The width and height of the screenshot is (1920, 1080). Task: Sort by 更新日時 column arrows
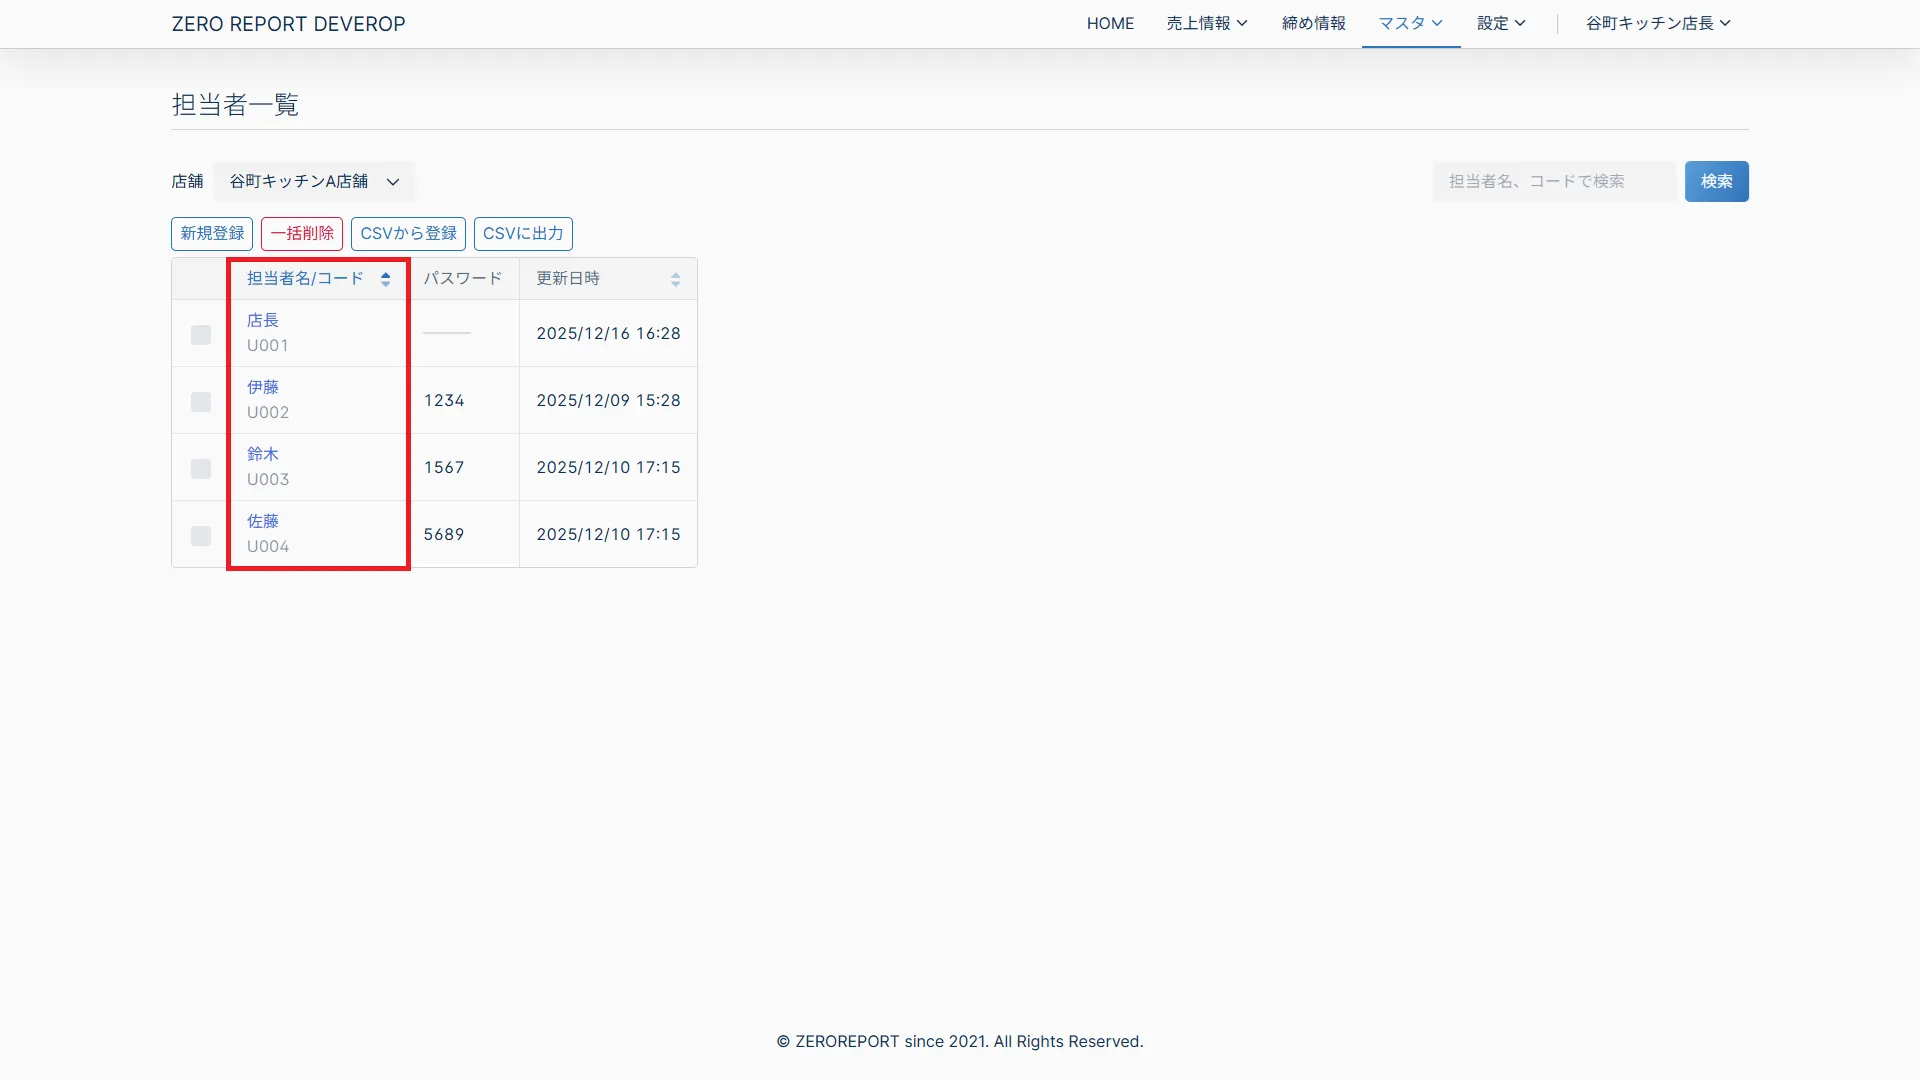(x=675, y=279)
